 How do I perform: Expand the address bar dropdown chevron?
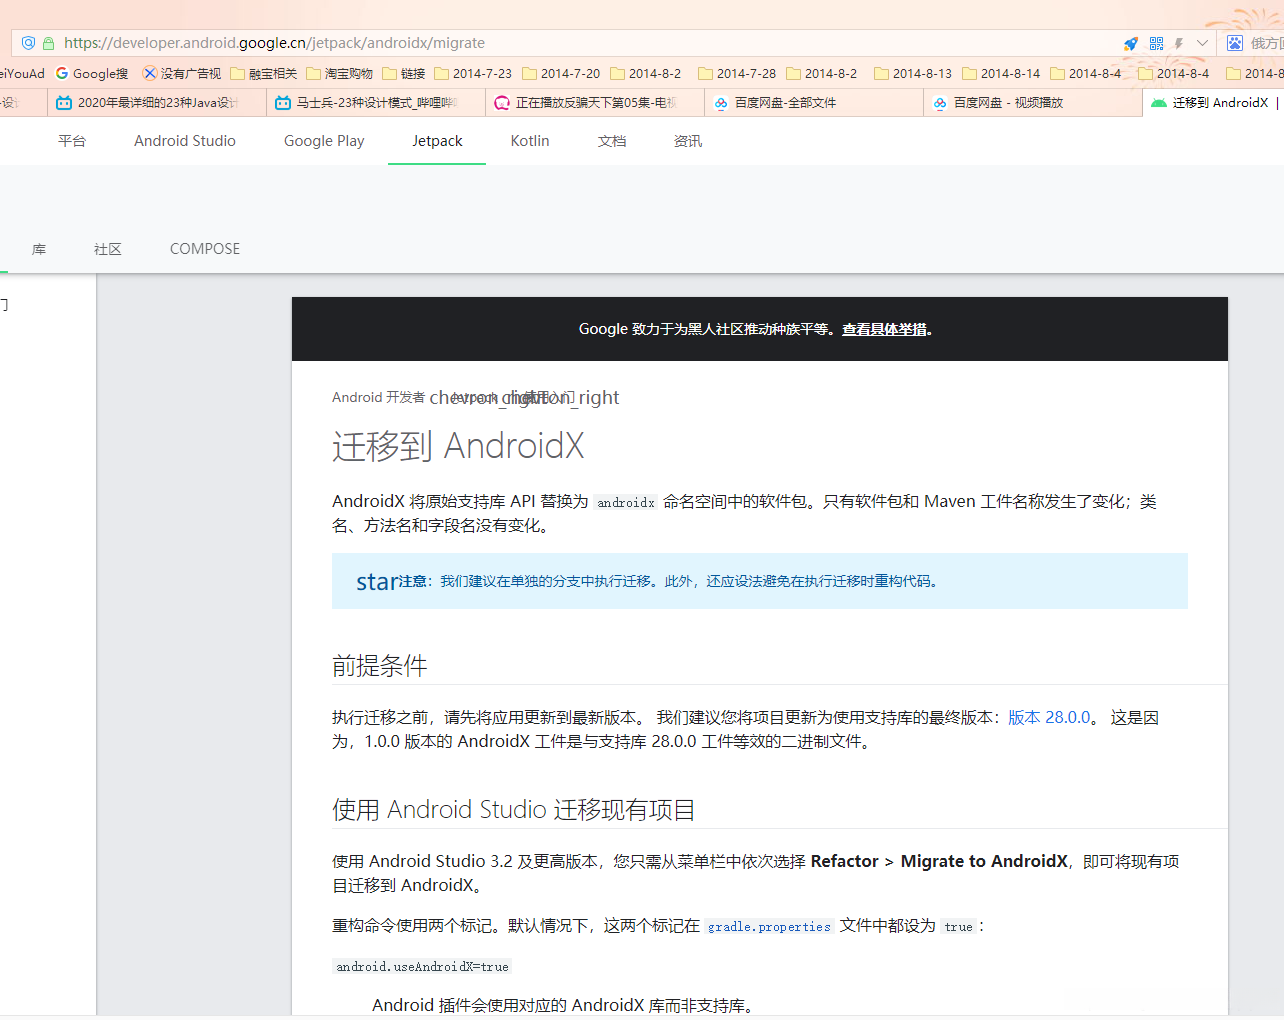(x=1202, y=43)
